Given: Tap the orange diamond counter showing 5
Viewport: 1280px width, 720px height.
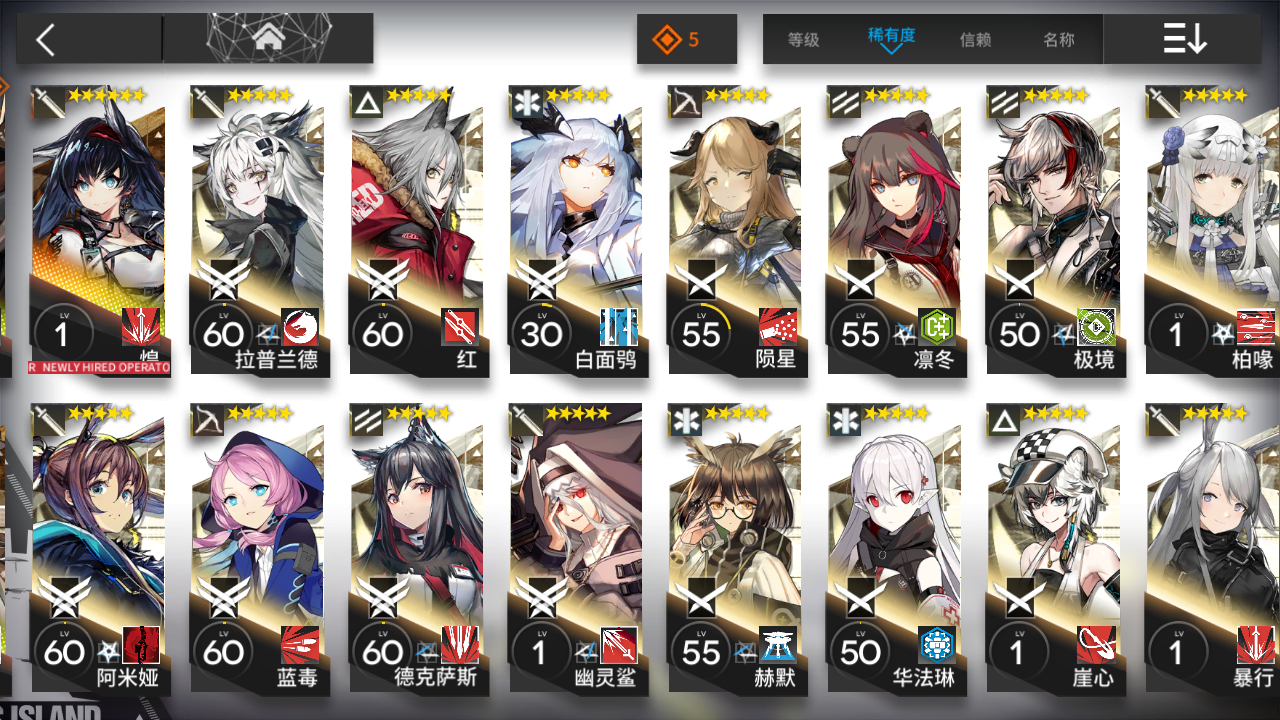Looking at the screenshot, I should pyautogui.click(x=687, y=40).
